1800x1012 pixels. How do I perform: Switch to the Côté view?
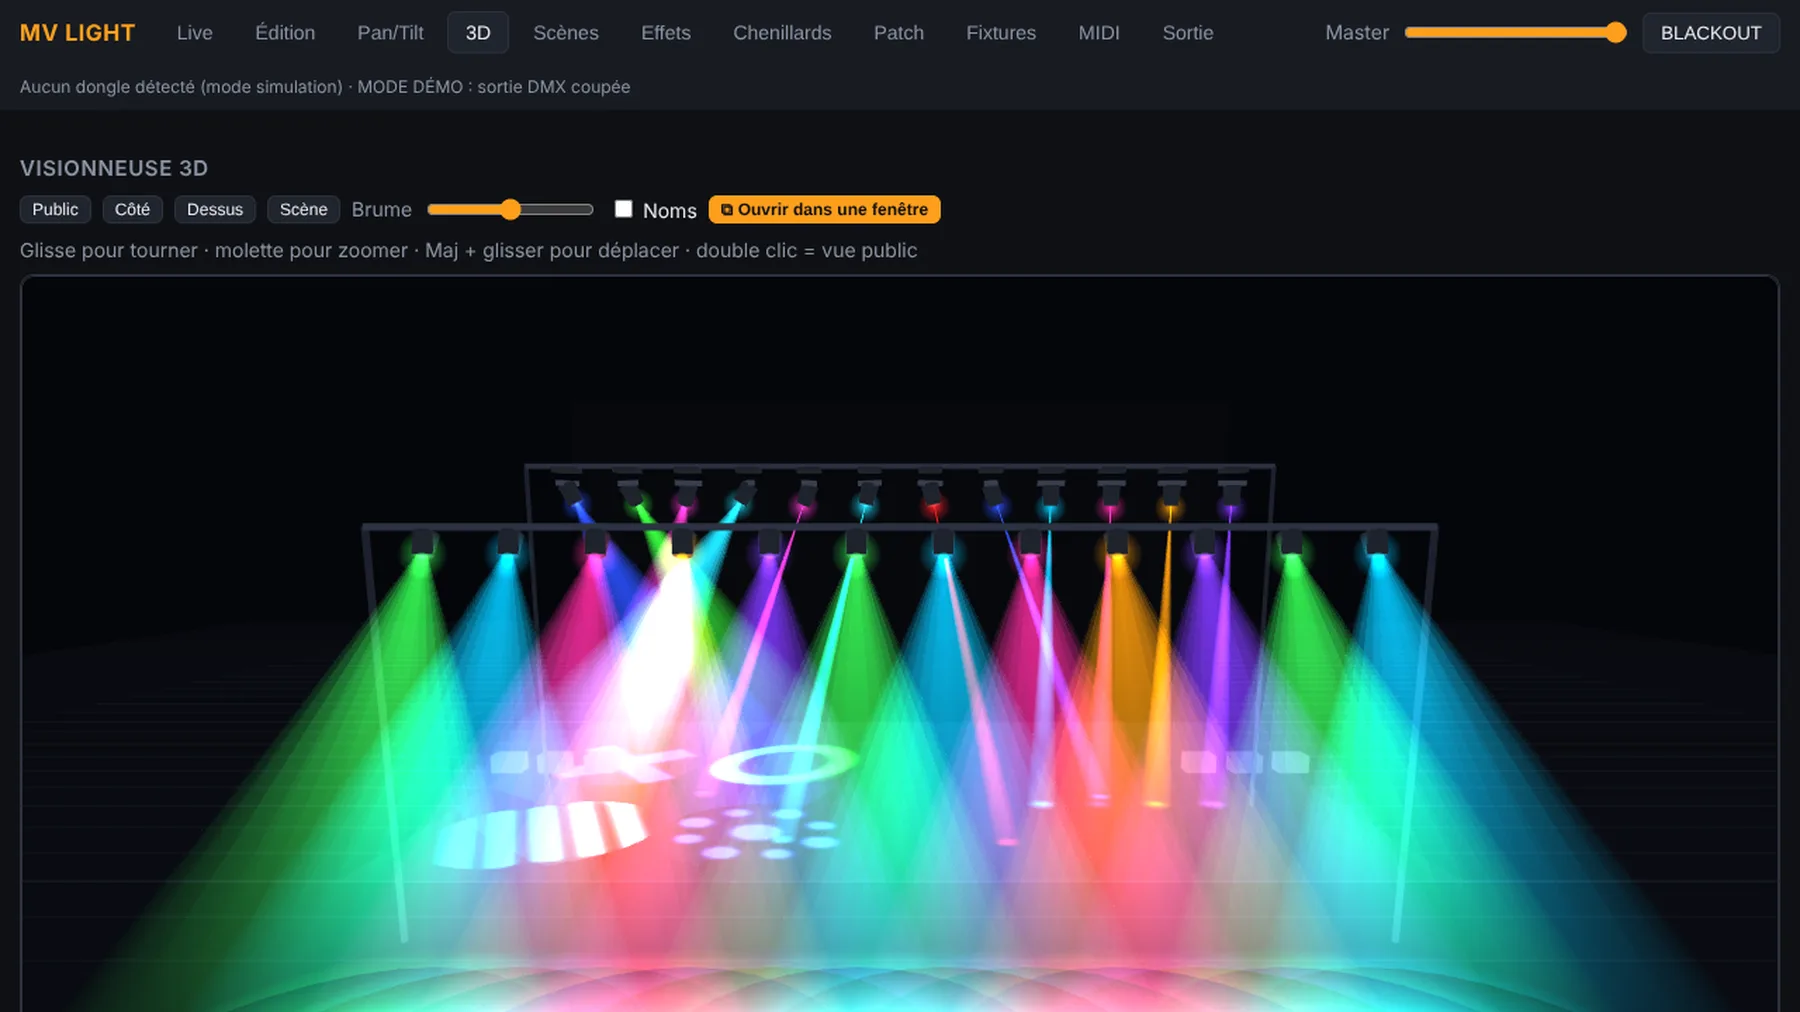(x=132, y=209)
